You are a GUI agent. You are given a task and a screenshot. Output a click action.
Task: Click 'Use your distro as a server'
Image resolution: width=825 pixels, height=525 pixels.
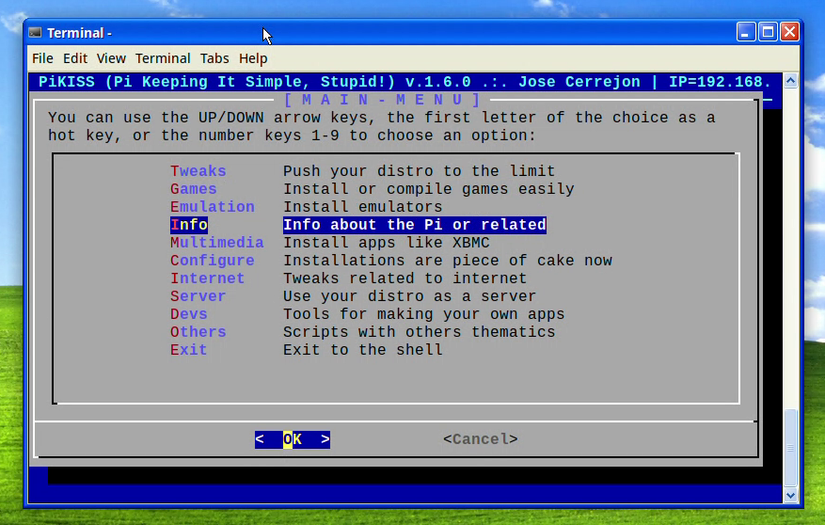coord(409,296)
